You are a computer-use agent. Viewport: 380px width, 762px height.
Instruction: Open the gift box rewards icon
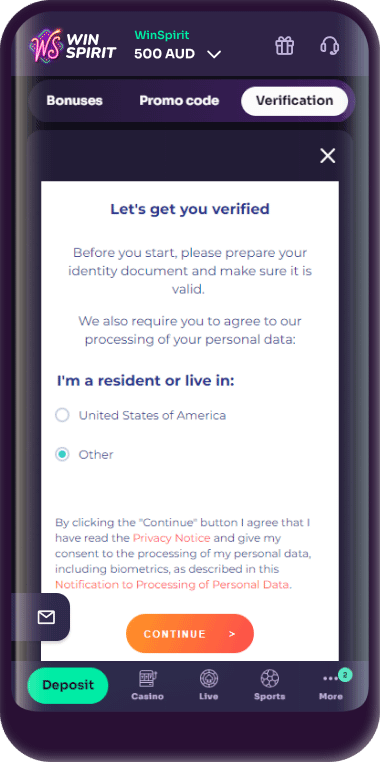285,46
